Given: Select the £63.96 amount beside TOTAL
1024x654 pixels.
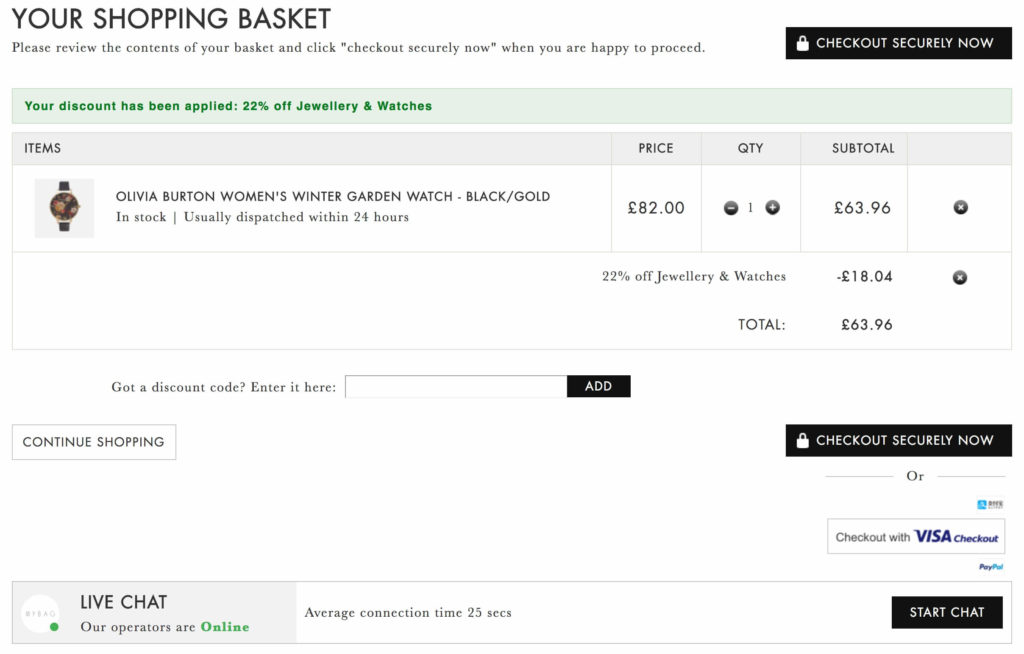Looking at the screenshot, I should pyautogui.click(x=867, y=325).
